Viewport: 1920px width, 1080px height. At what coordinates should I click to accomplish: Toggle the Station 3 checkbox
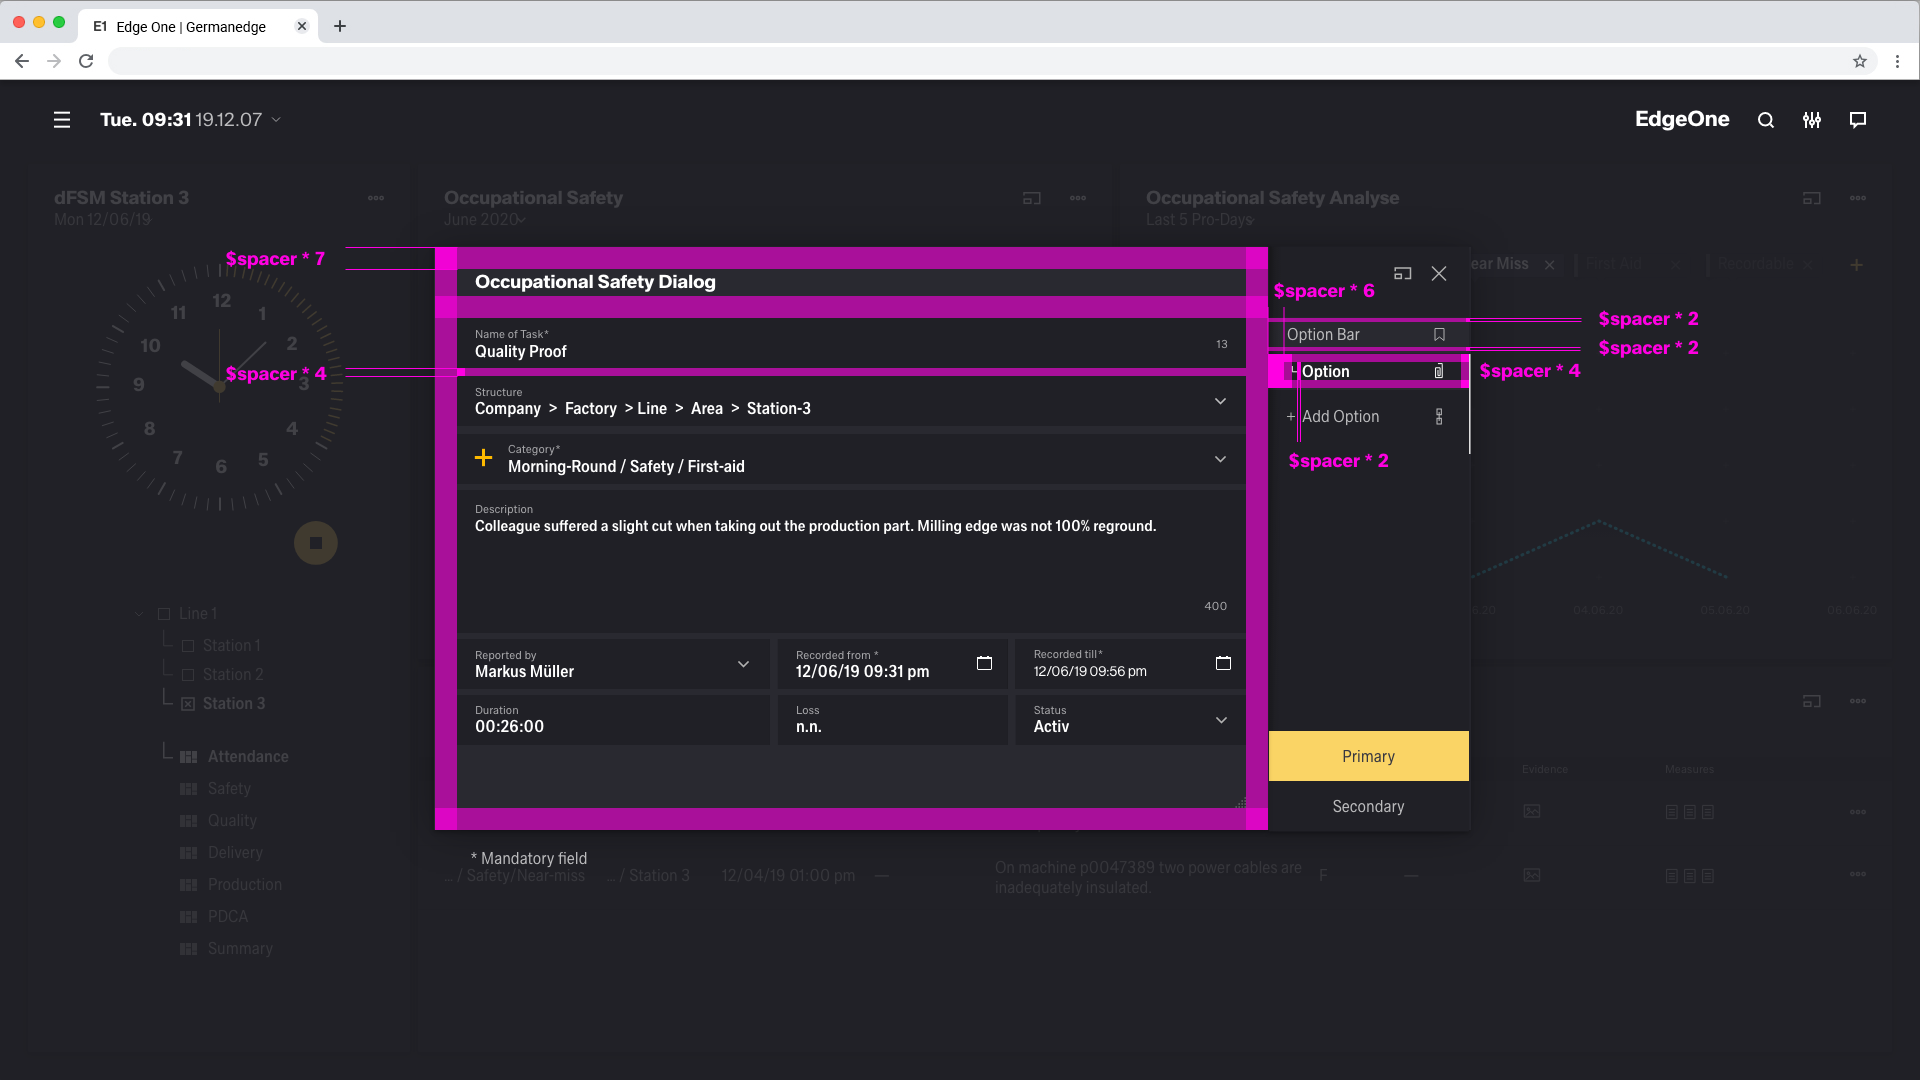(x=188, y=704)
